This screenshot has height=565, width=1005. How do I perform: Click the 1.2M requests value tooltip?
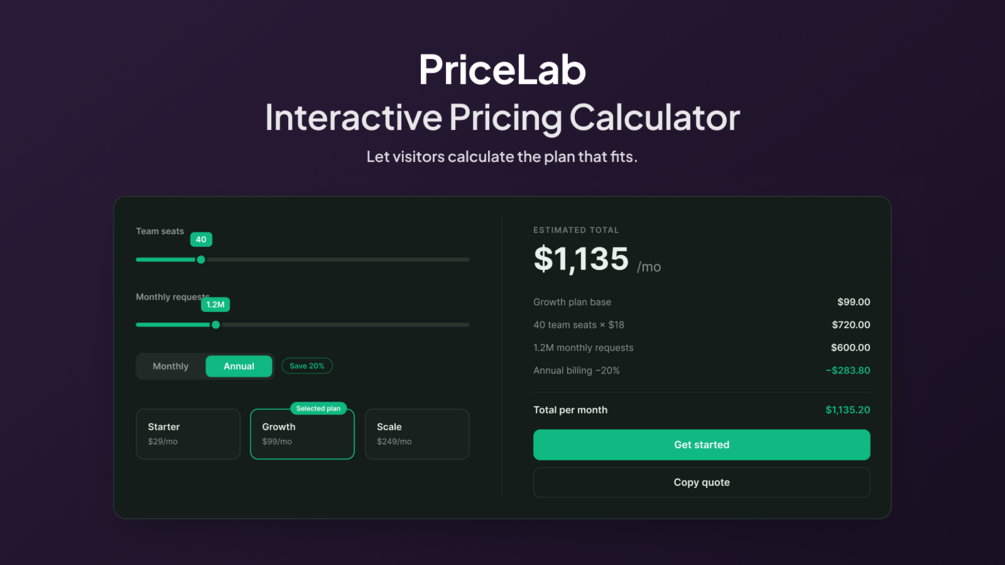pos(215,305)
